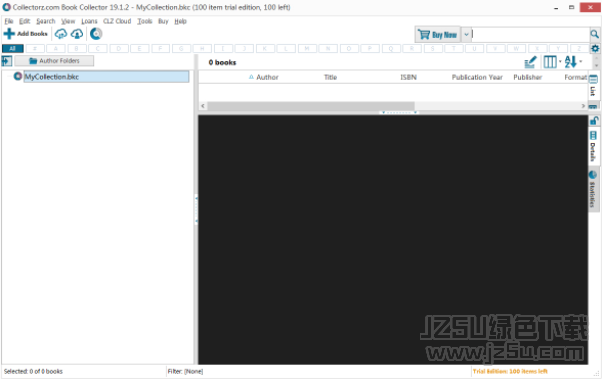Sort by the Publisher column header

(x=528, y=77)
